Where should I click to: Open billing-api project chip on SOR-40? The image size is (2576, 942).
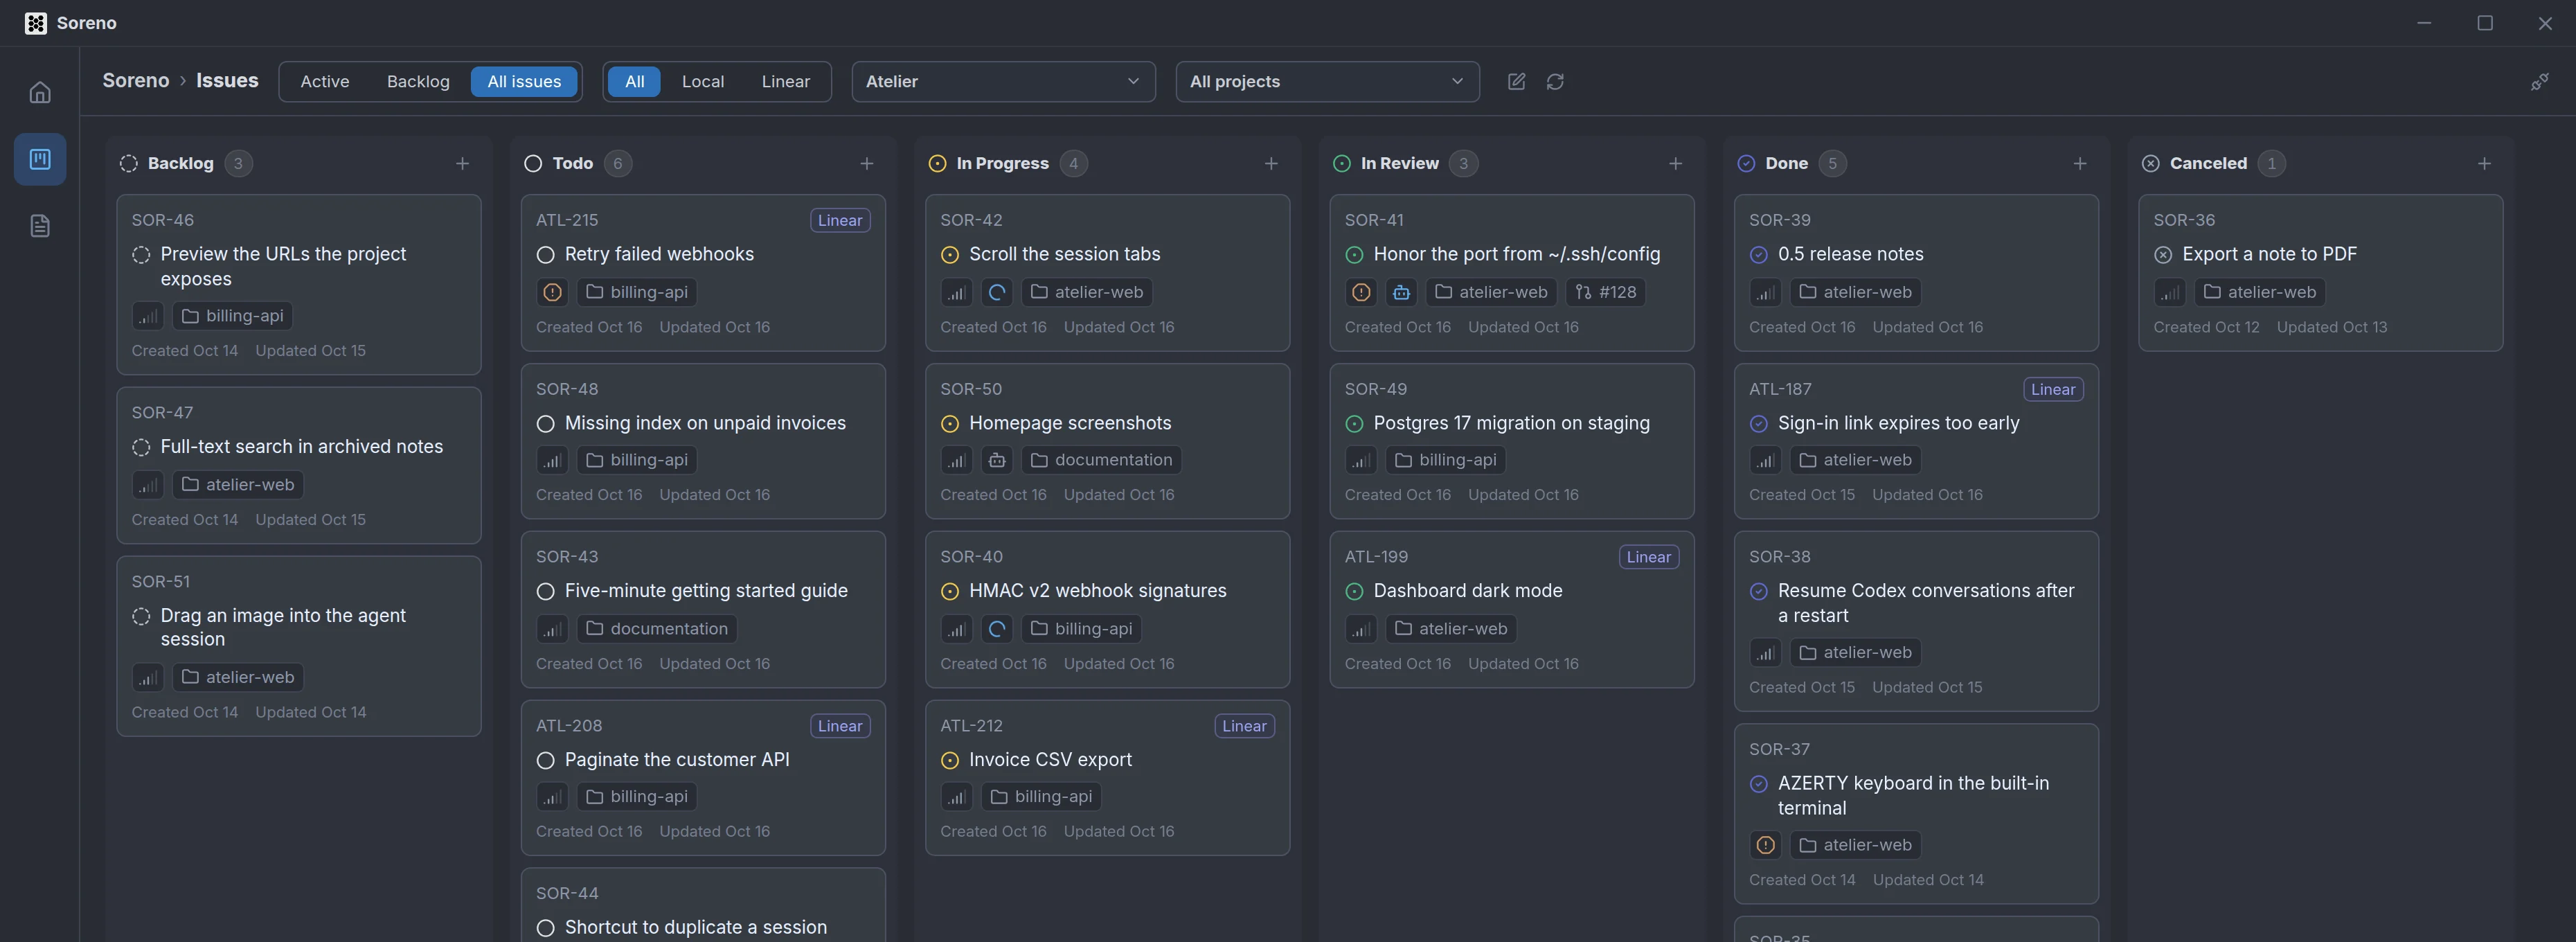coord(1082,629)
